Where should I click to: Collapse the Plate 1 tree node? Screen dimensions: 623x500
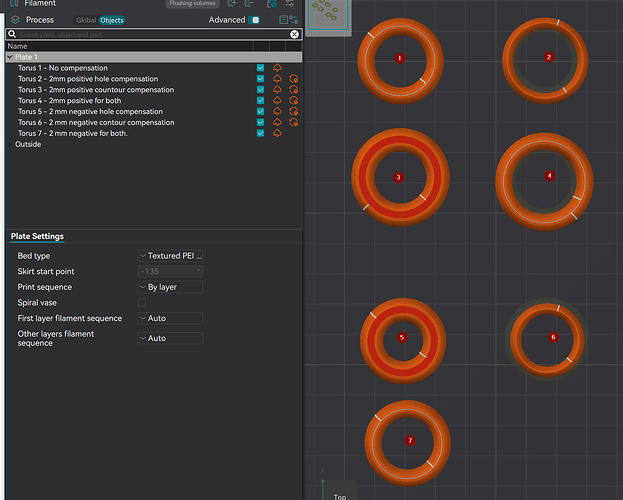point(10,57)
